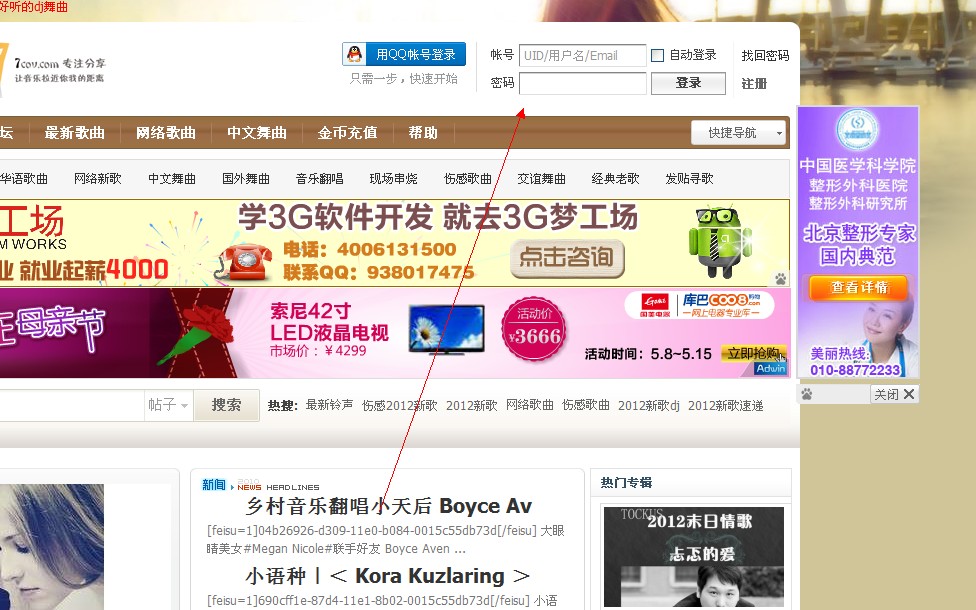Select 中文舞曲 in the sub-category row
Image resolution: width=976 pixels, height=610 pixels.
pyautogui.click(x=172, y=179)
